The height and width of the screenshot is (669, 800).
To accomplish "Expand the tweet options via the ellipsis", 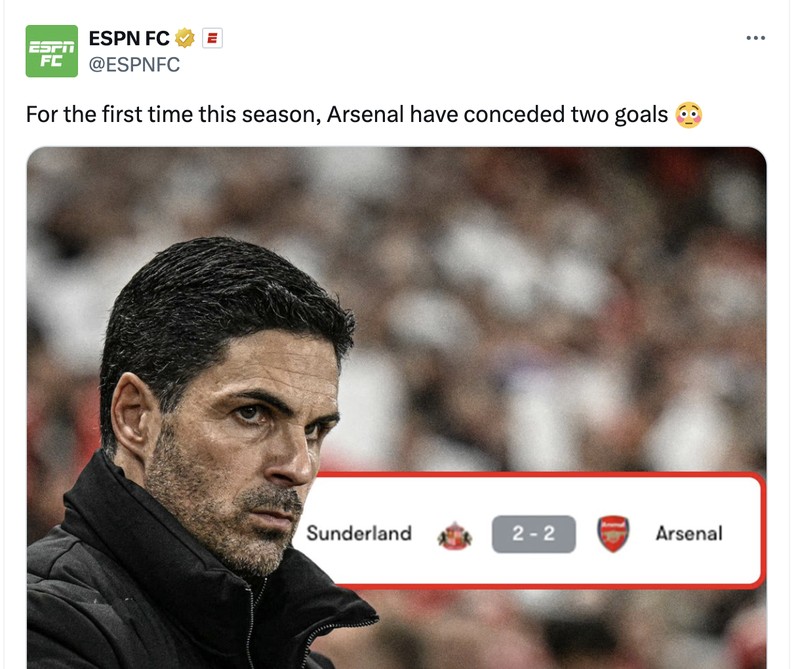I will [755, 37].
